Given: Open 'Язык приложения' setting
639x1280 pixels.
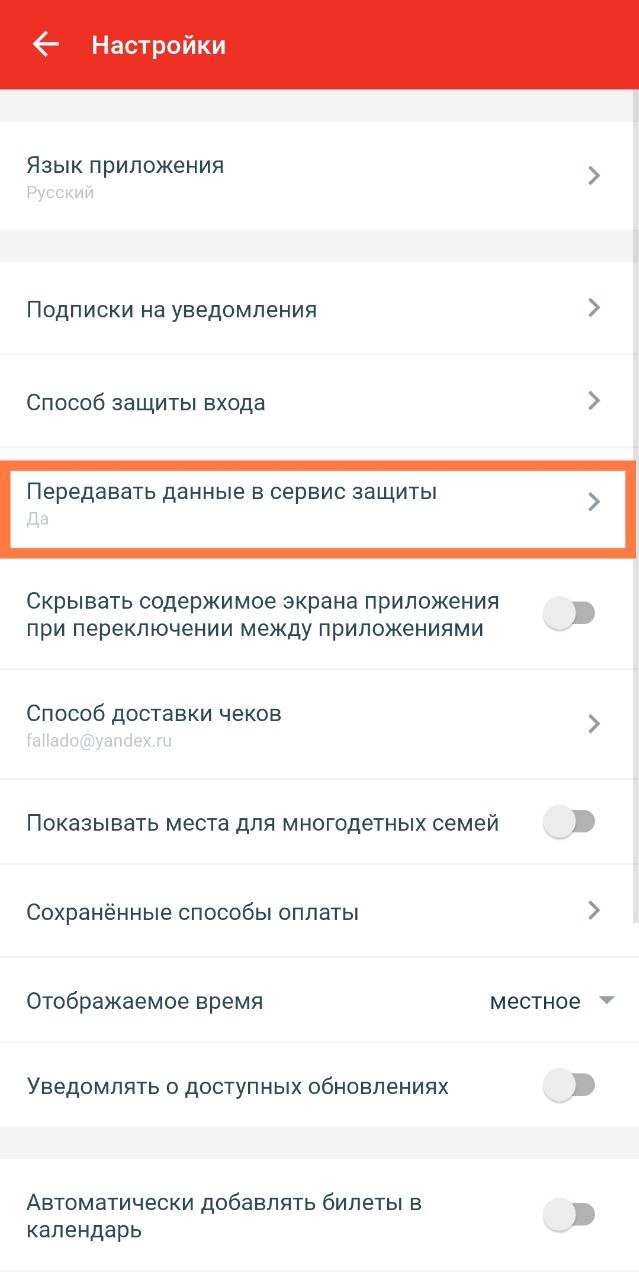Looking at the screenshot, I should coord(125,166).
